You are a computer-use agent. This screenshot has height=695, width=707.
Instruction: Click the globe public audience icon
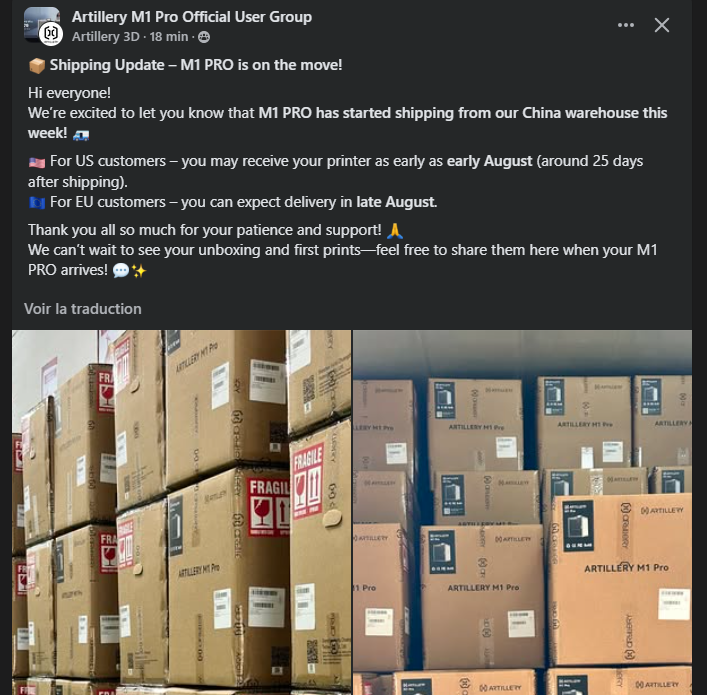pyautogui.click(x=204, y=37)
